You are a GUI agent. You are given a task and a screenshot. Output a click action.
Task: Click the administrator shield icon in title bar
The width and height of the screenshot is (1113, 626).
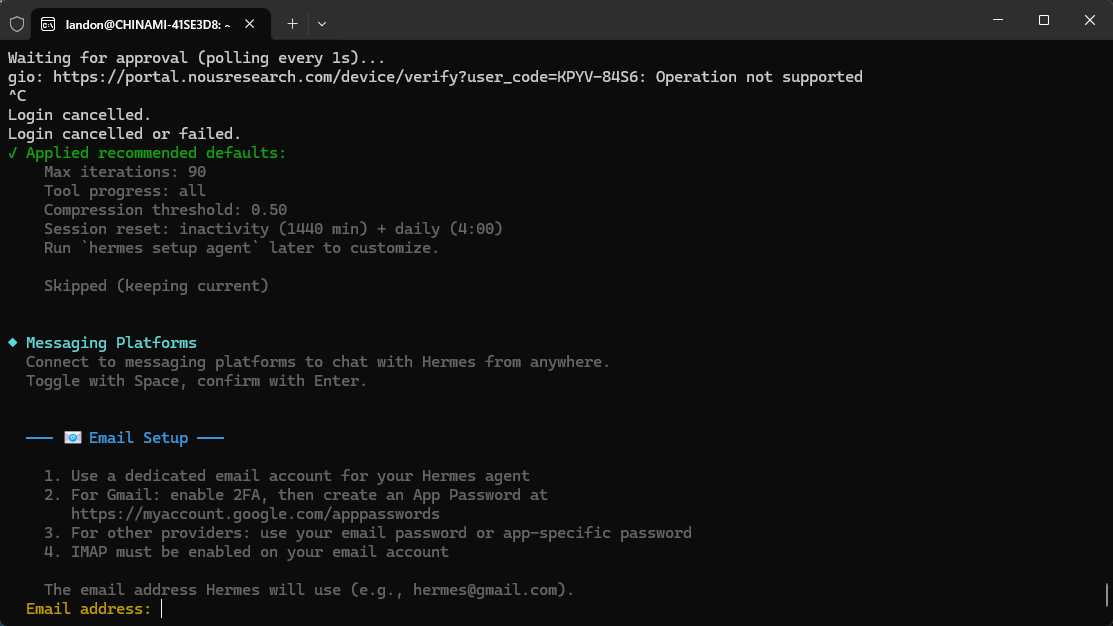[x=17, y=22]
